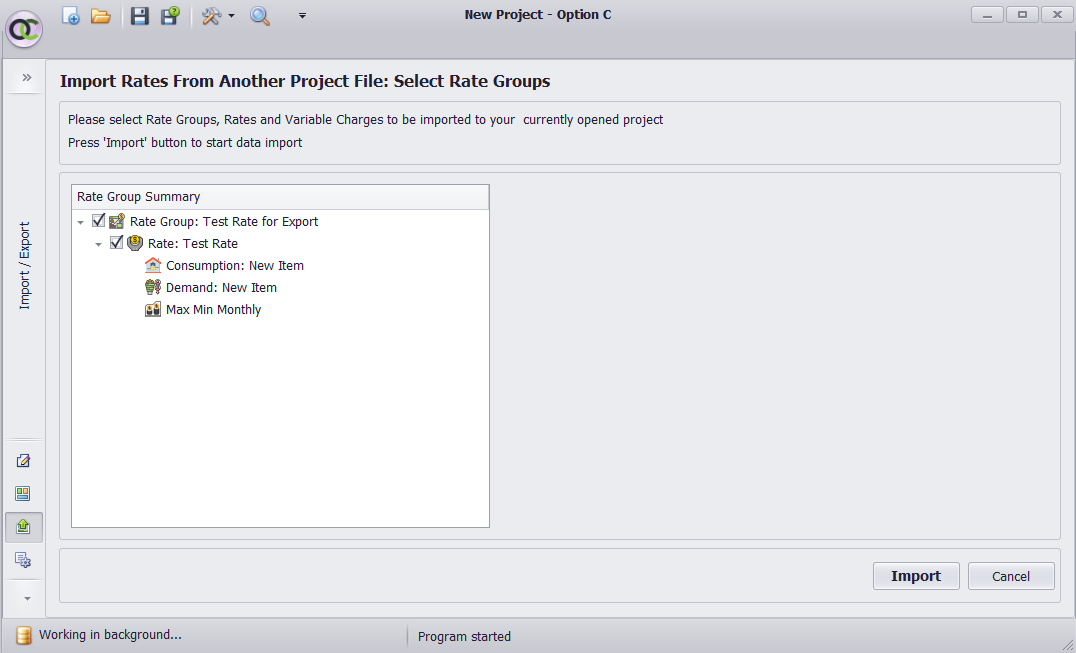
Task: Toggle the Rate: Test Rate checkbox
Action: tap(117, 243)
